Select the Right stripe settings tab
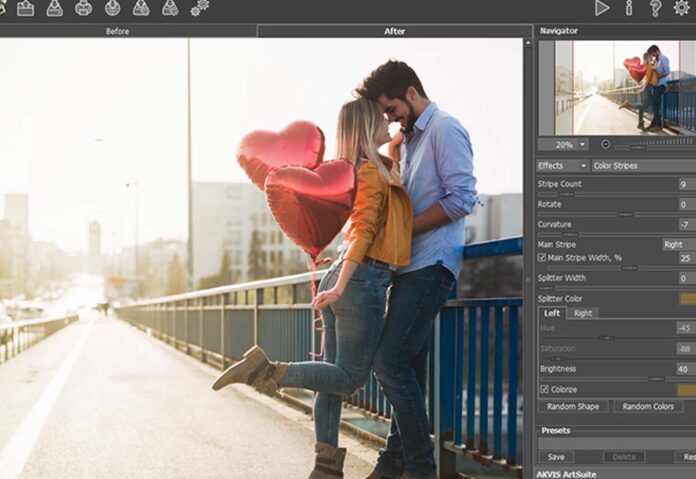The height and width of the screenshot is (479, 696). point(583,313)
